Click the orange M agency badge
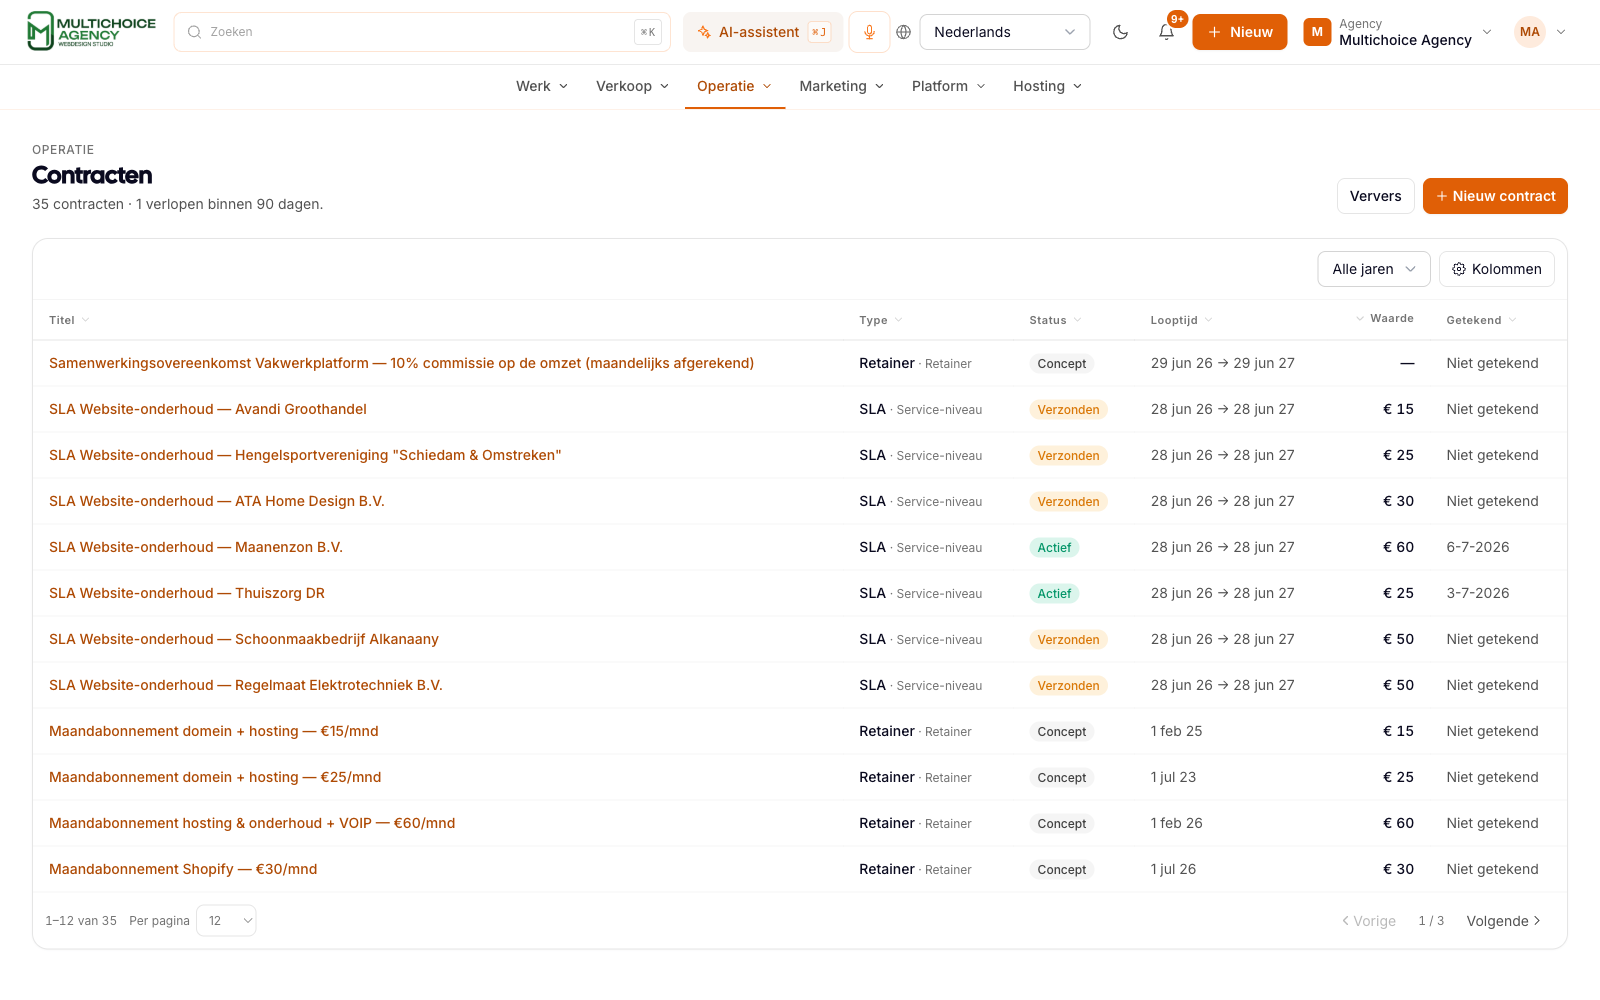1600x1000 pixels. [1317, 32]
